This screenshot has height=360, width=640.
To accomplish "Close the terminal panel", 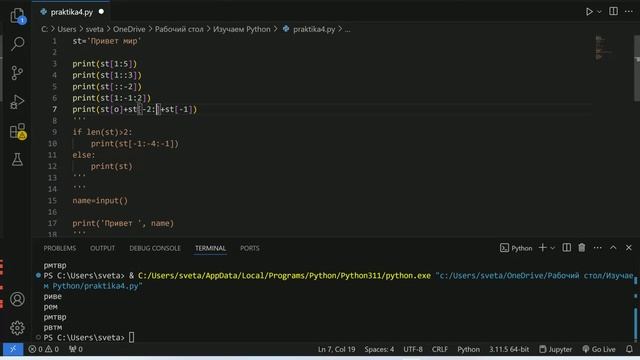I will point(629,247).
